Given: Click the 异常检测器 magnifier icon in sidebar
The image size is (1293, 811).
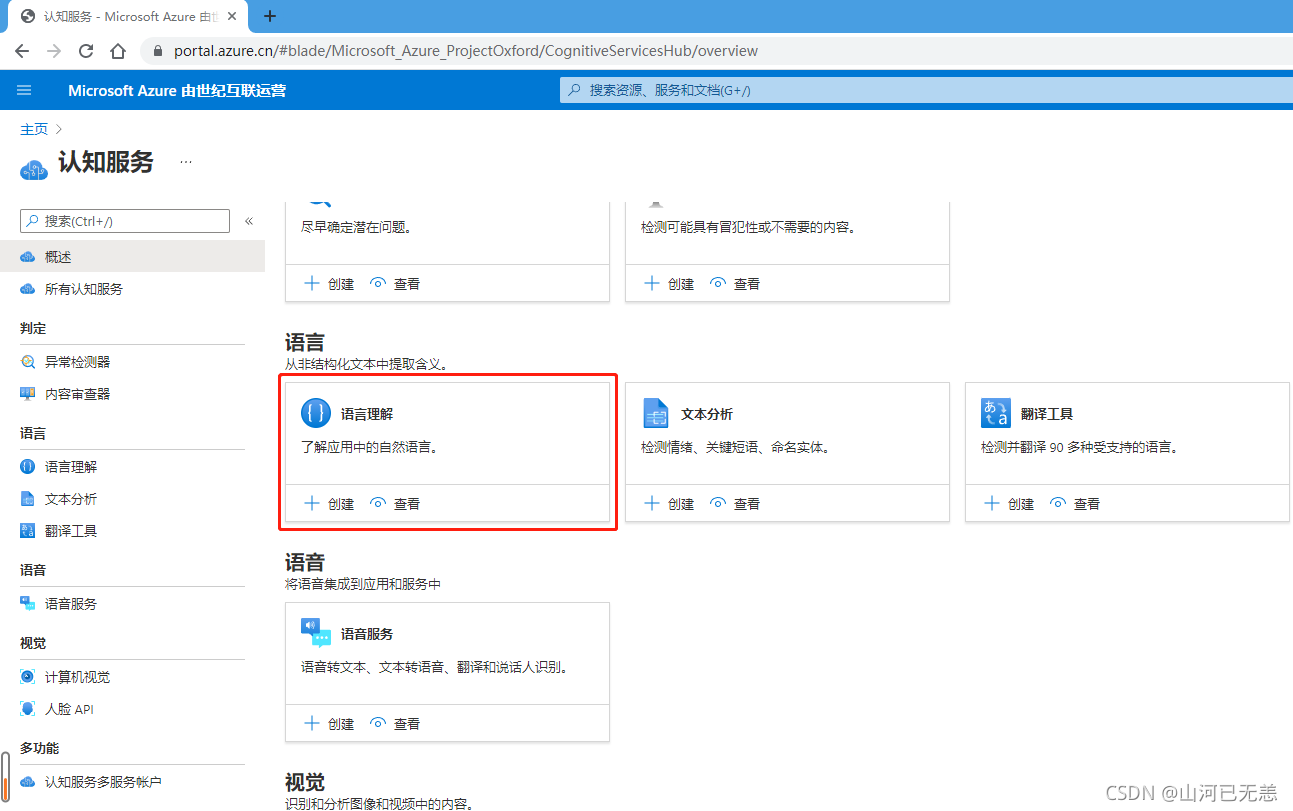Looking at the screenshot, I should click(28, 362).
